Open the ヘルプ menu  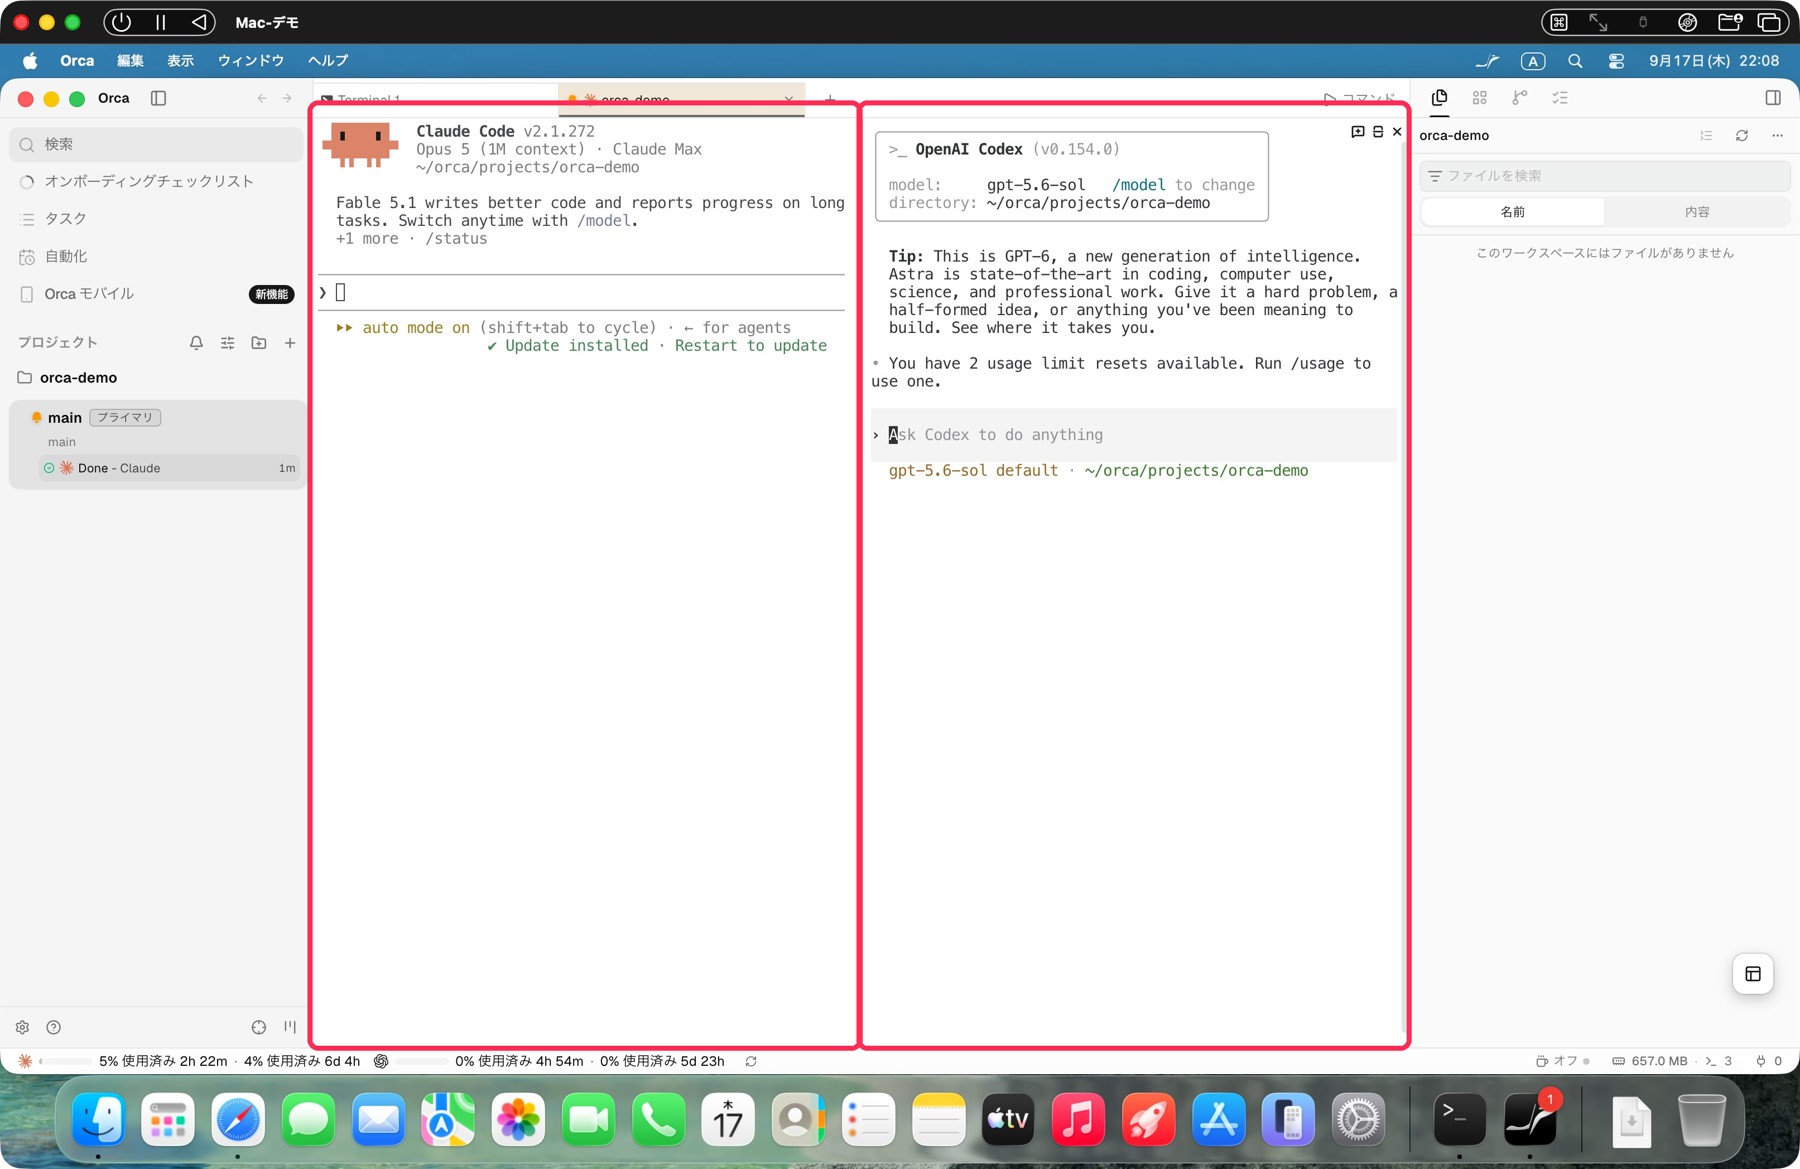click(x=328, y=61)
